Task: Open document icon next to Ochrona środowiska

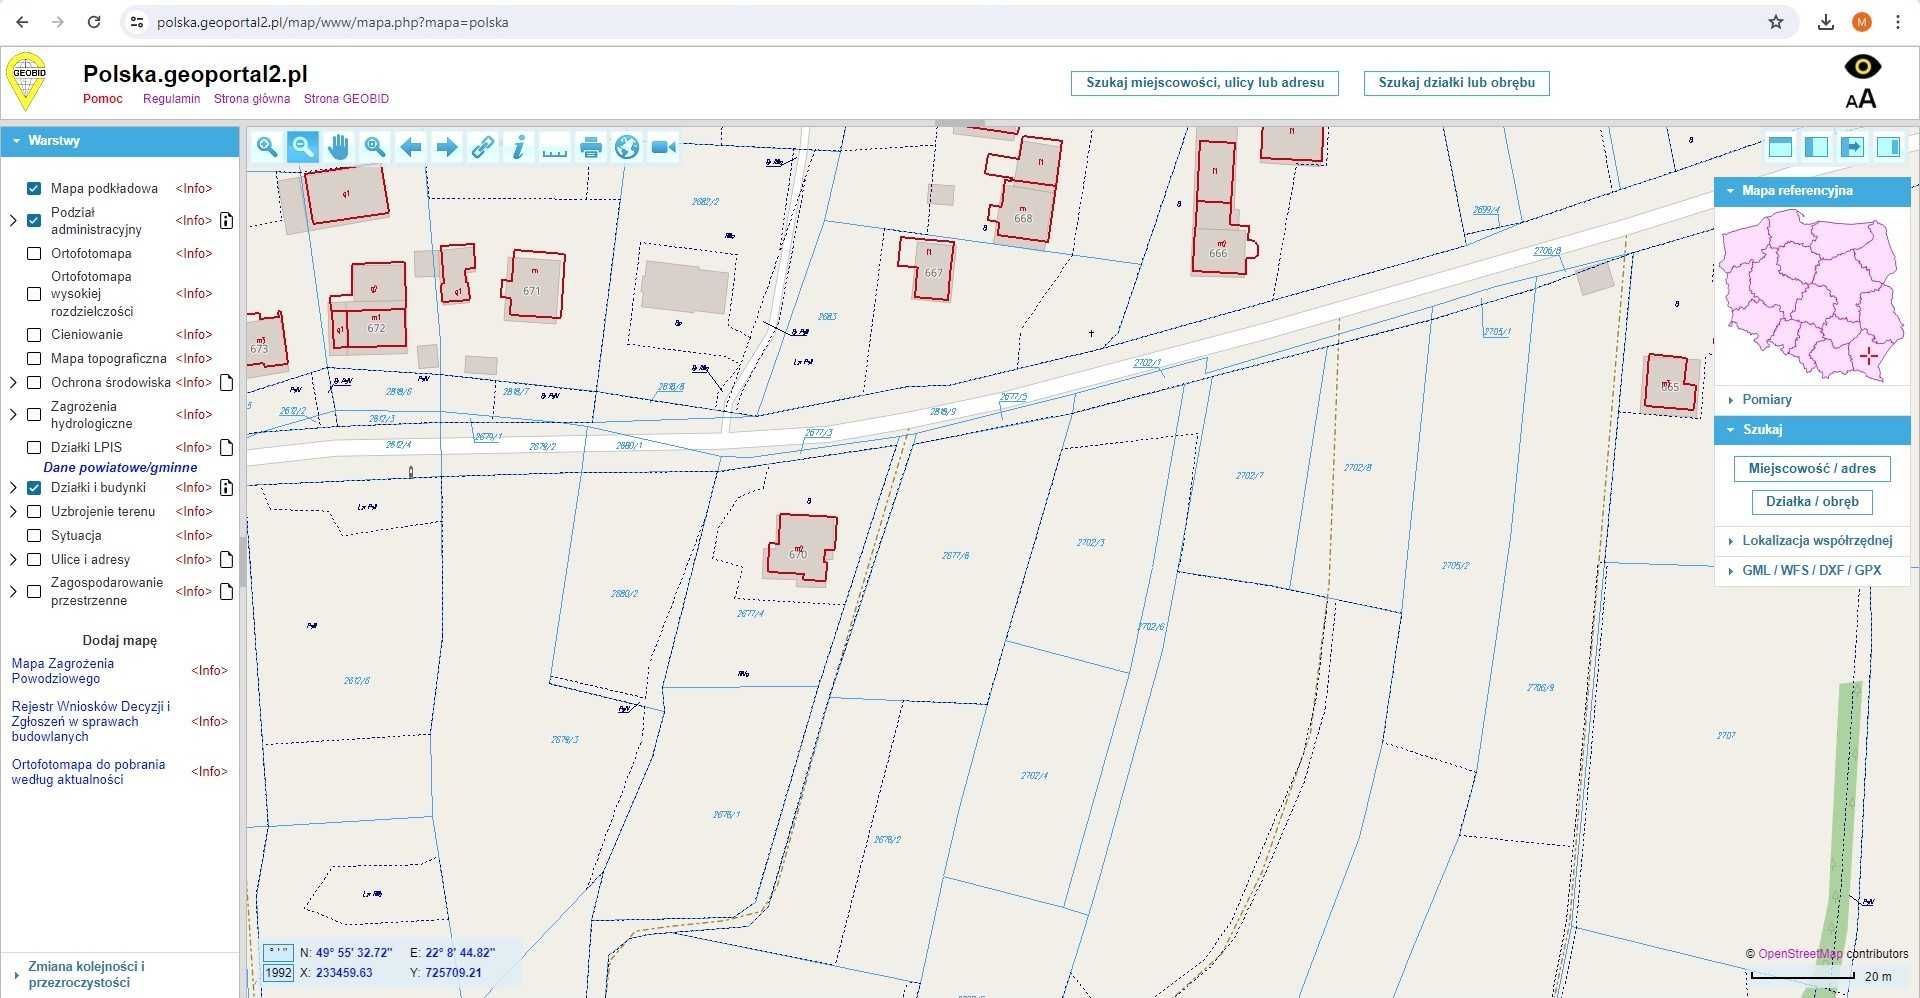Action: pyautogui.click(x=226, y=383)
